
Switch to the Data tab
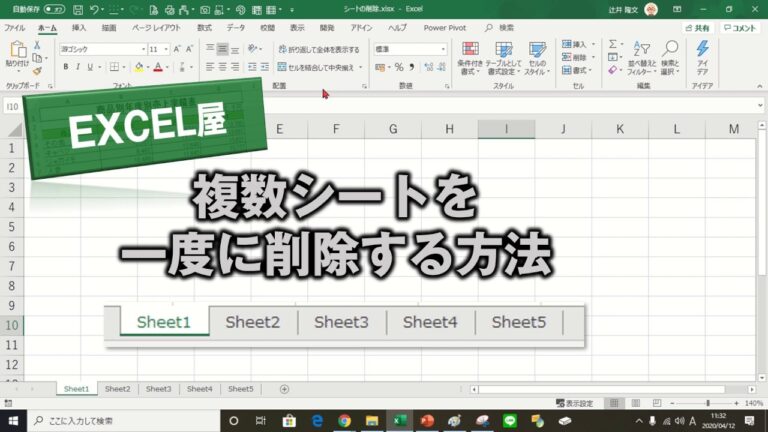click(x=236, y=28)
